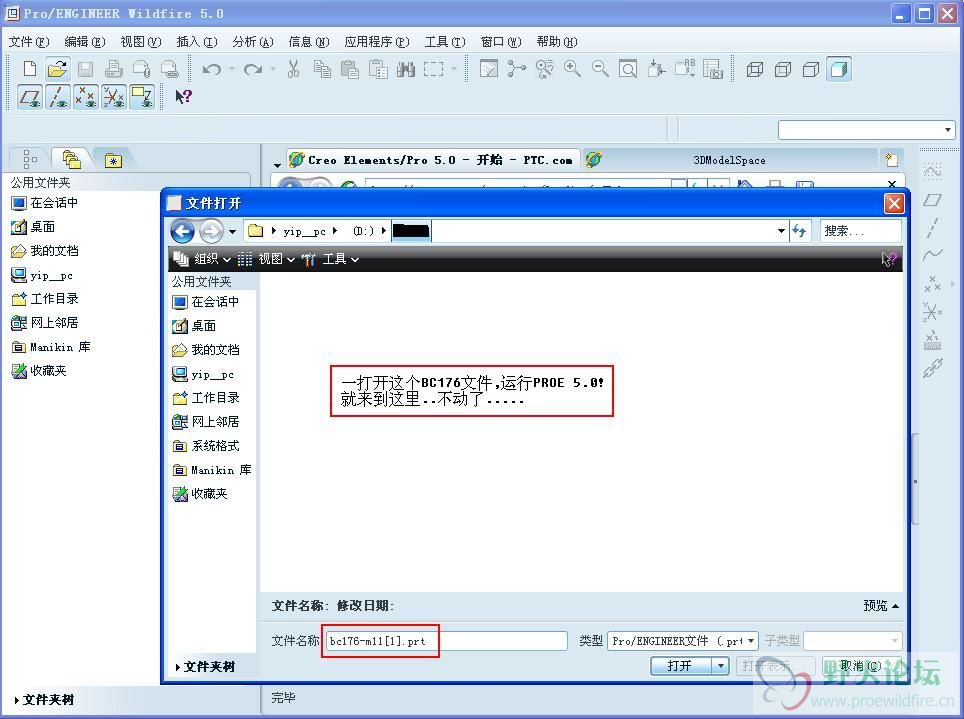This screenshot has height=719, width=964.
Task: Select No hidden display style icon
Action: coord(811,70)
